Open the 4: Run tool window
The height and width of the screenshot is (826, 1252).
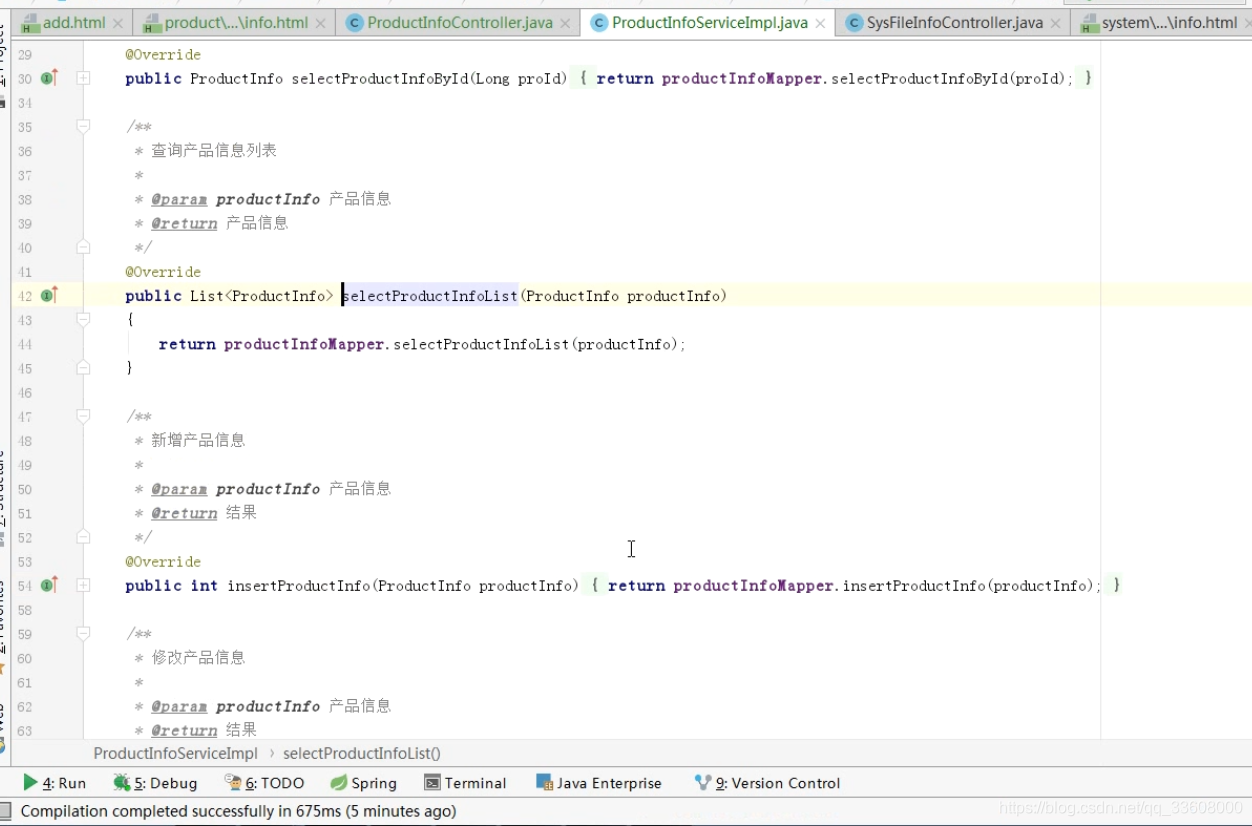(55, 783)
